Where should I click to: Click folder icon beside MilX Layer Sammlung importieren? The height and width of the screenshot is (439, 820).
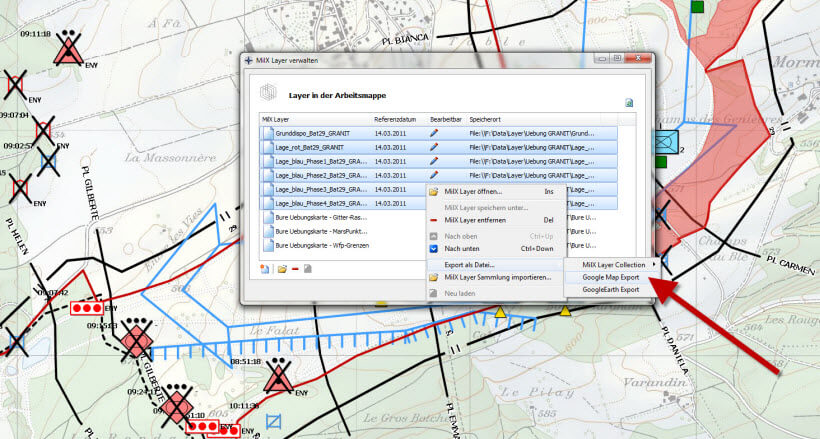(433, 277)
